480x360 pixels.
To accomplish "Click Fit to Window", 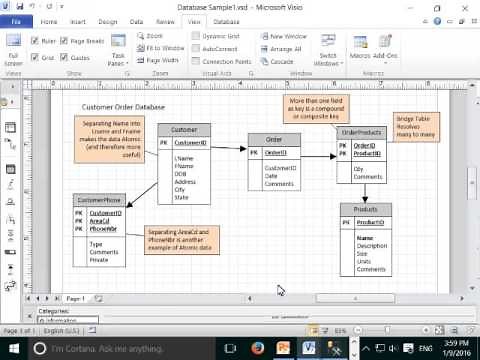I will (x=160, y=48).
